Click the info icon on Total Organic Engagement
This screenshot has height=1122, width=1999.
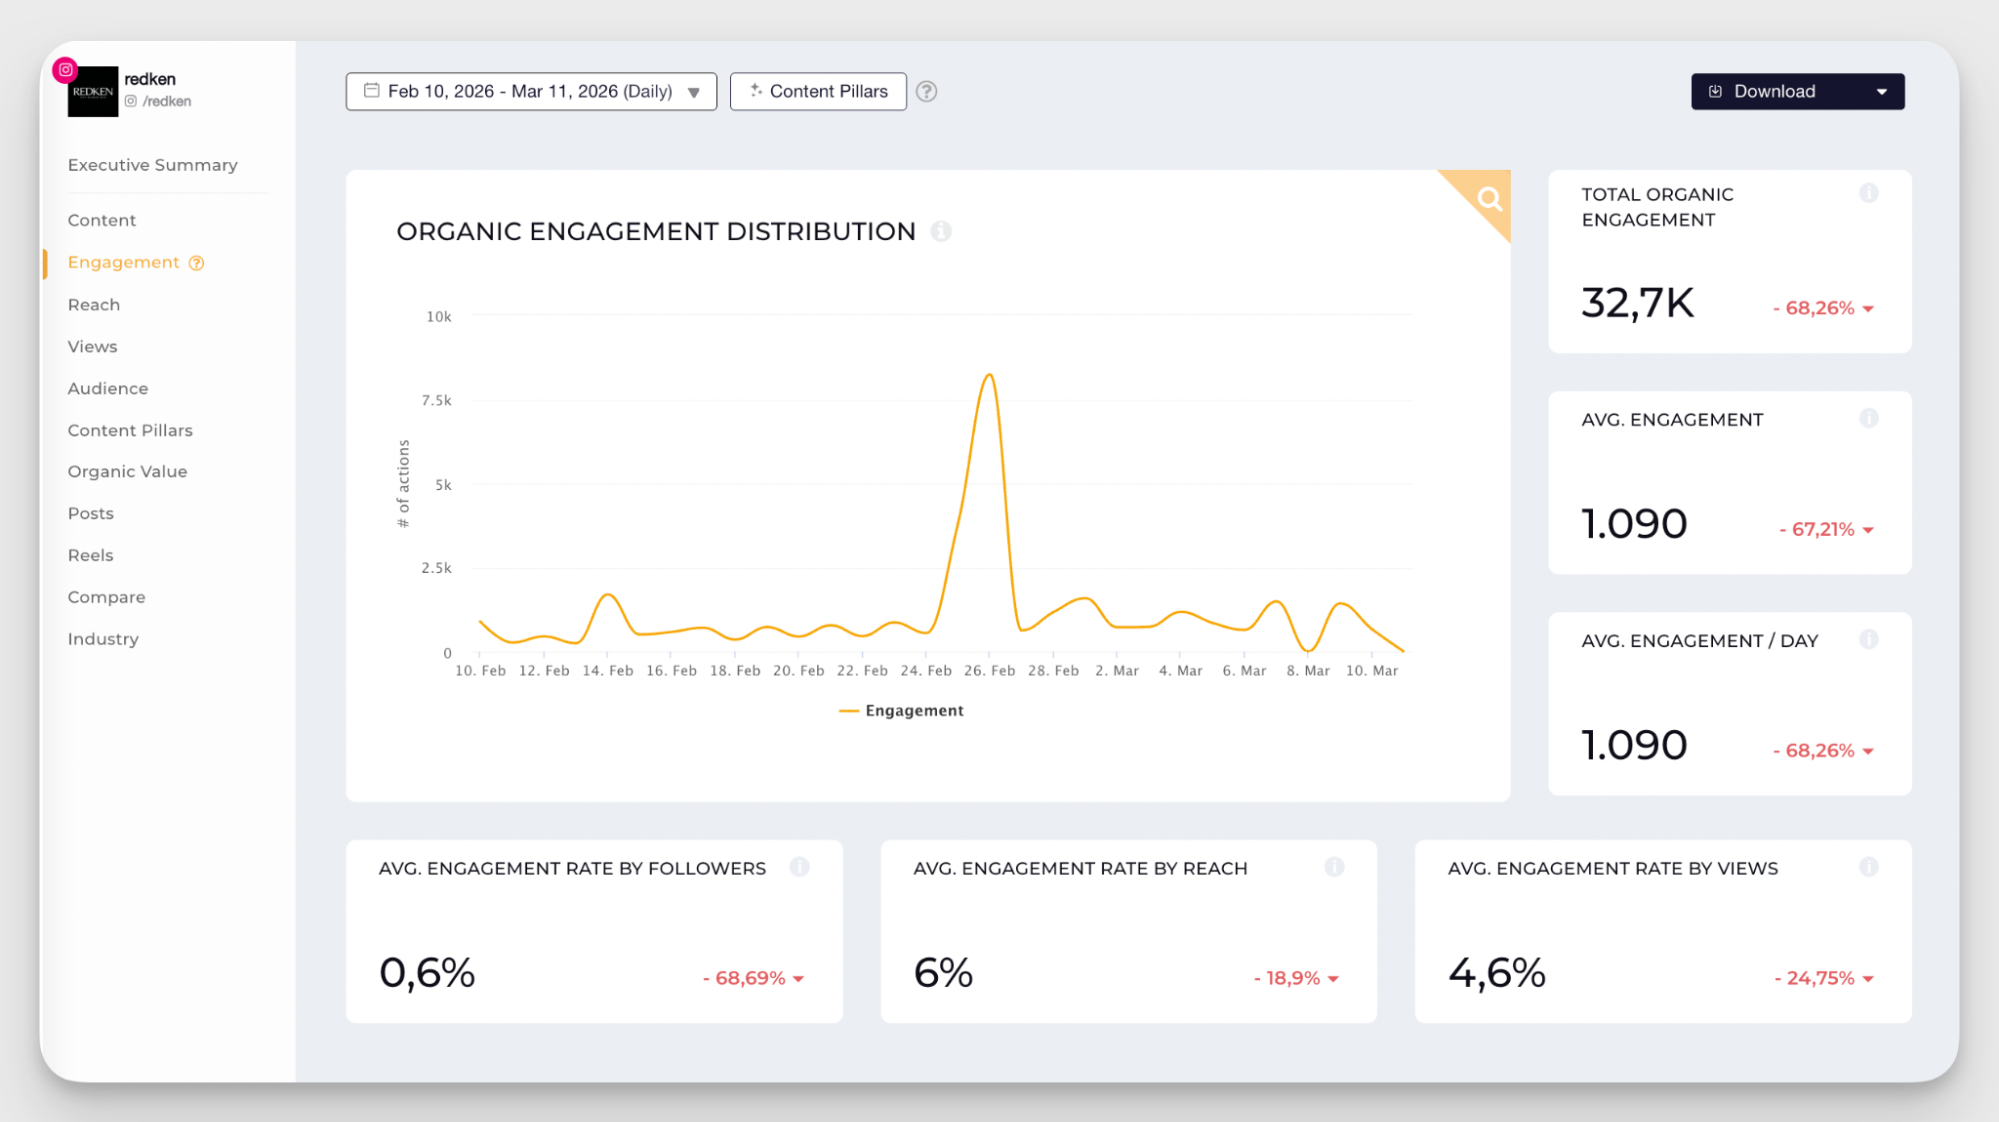coord(1868,193)
